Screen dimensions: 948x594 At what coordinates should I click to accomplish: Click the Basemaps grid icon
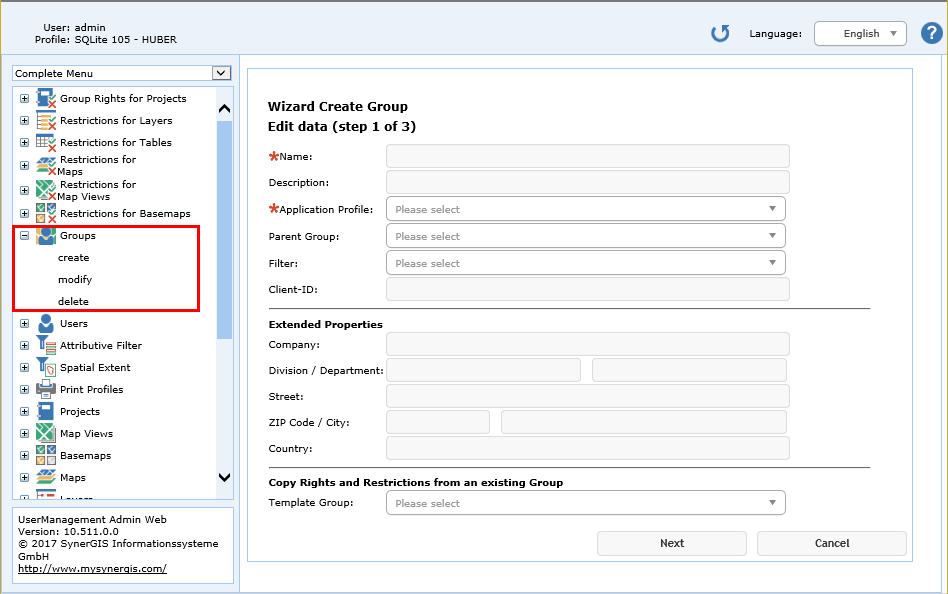(x=45, y=455)
